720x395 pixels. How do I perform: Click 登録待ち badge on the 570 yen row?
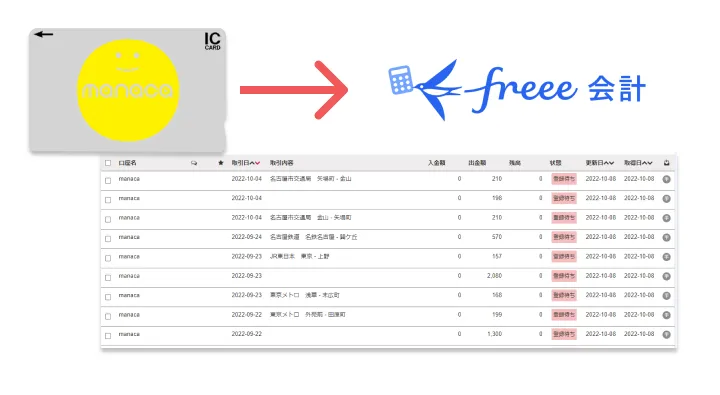pos(564,237)
